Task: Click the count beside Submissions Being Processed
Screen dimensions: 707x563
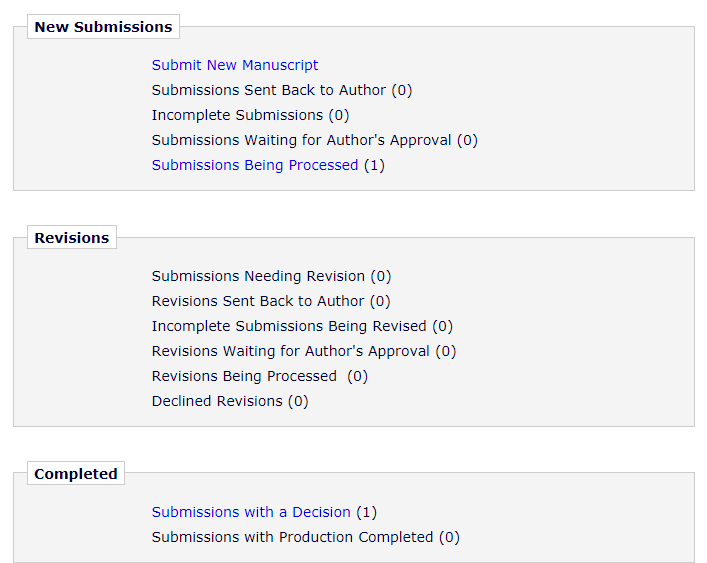Action: 374,165
